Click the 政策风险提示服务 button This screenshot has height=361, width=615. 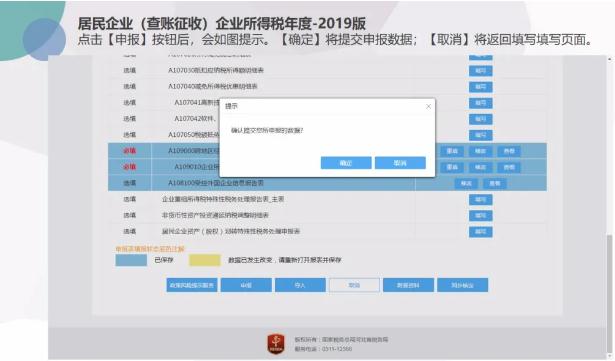coord(192,285)
